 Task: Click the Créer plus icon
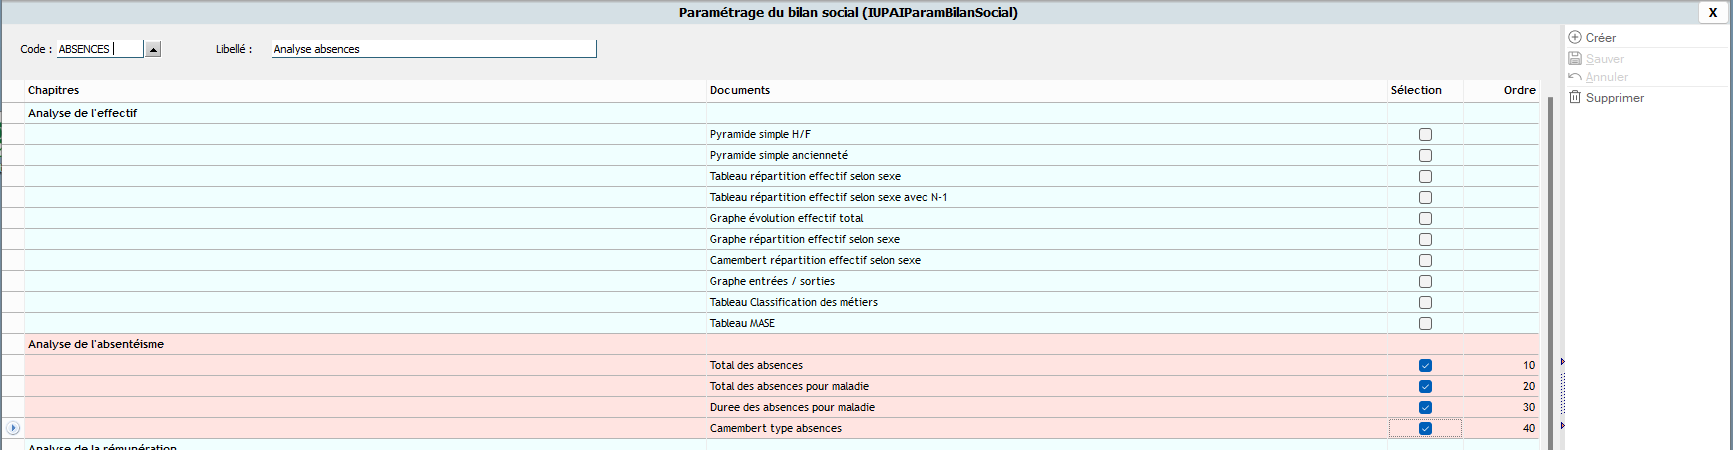point(1575,37)
